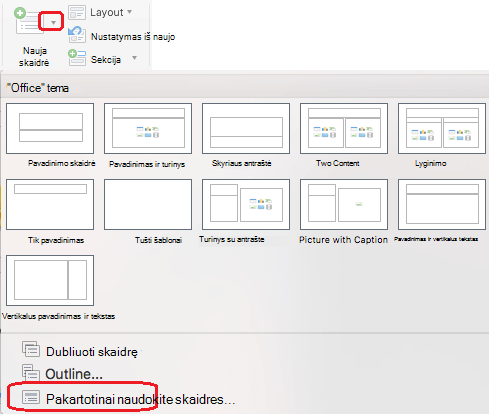Click the Nauja skaidrė text label
This screenshot has width=489, height=414.
[34, 57]
